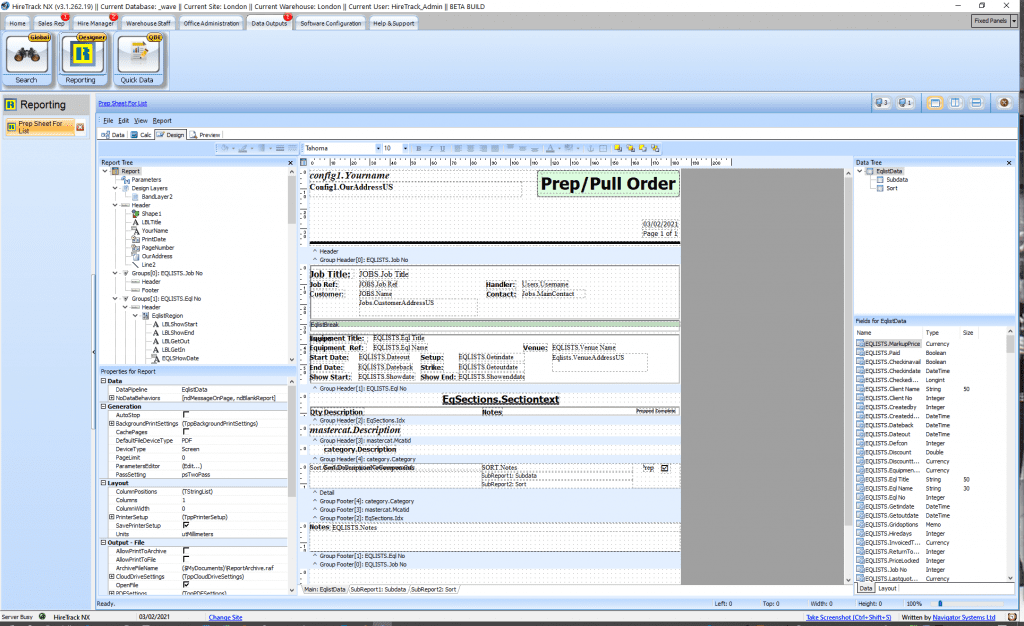Viewport: 1024px width, 626px height.
Task: Click the anchors icon in toolbar
Action: (590, 148)
